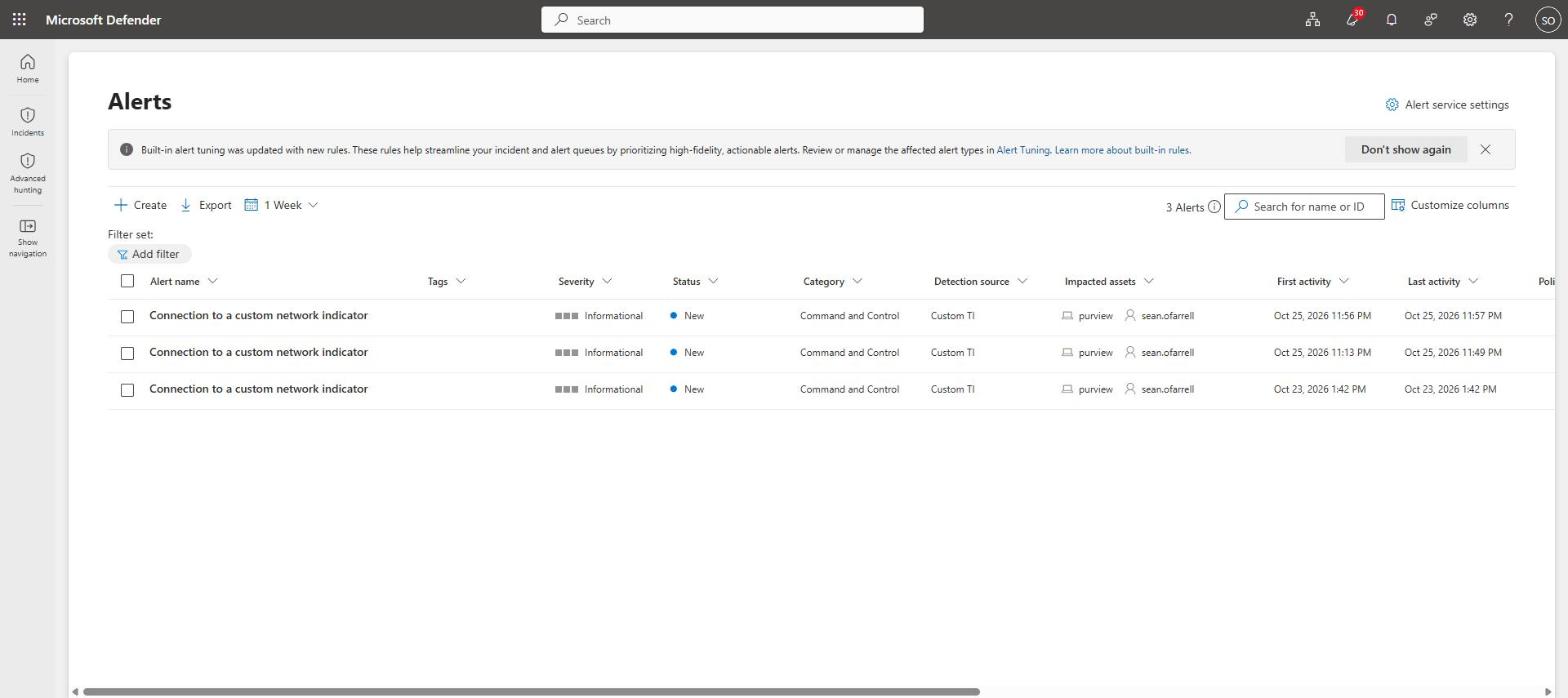Click device icon in Oct 25 11:56 PM row

tap(1067, 315)
